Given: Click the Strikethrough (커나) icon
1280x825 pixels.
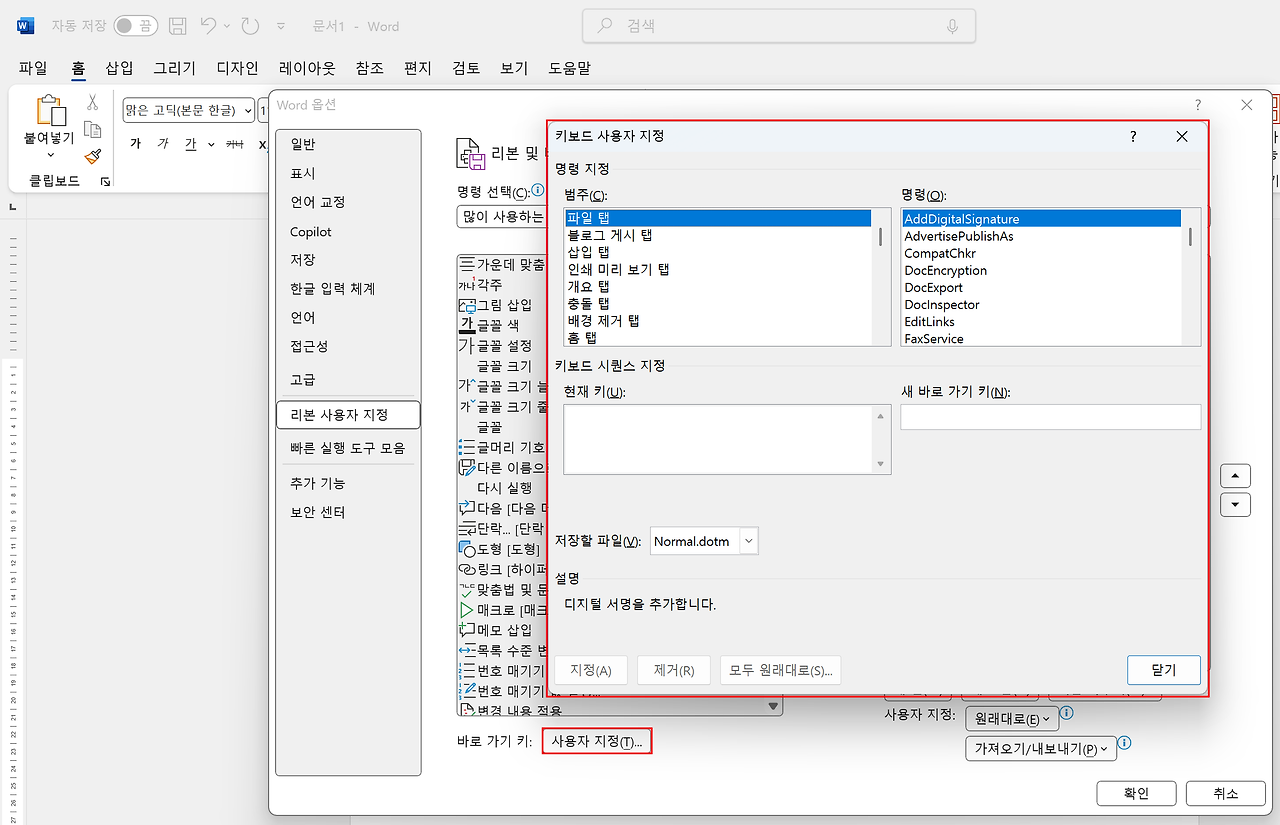Looking at the screenshot, I should click(235, 144).
